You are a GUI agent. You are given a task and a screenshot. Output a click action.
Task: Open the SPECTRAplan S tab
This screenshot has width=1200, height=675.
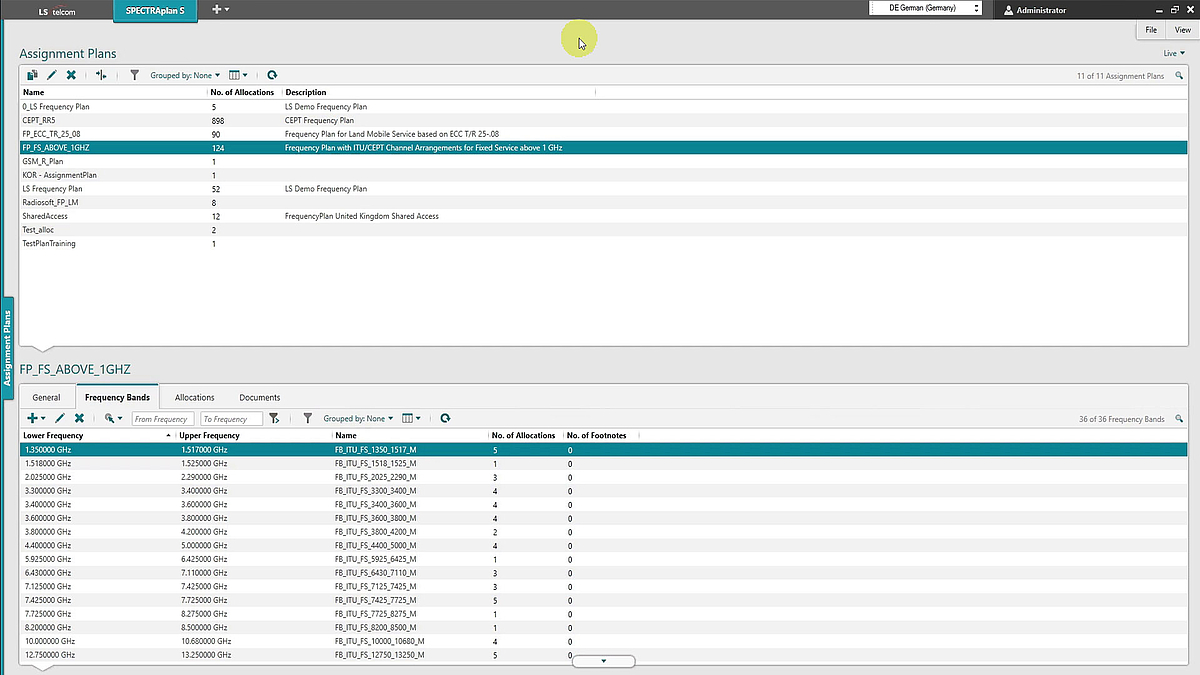click(x=155, y=10)
